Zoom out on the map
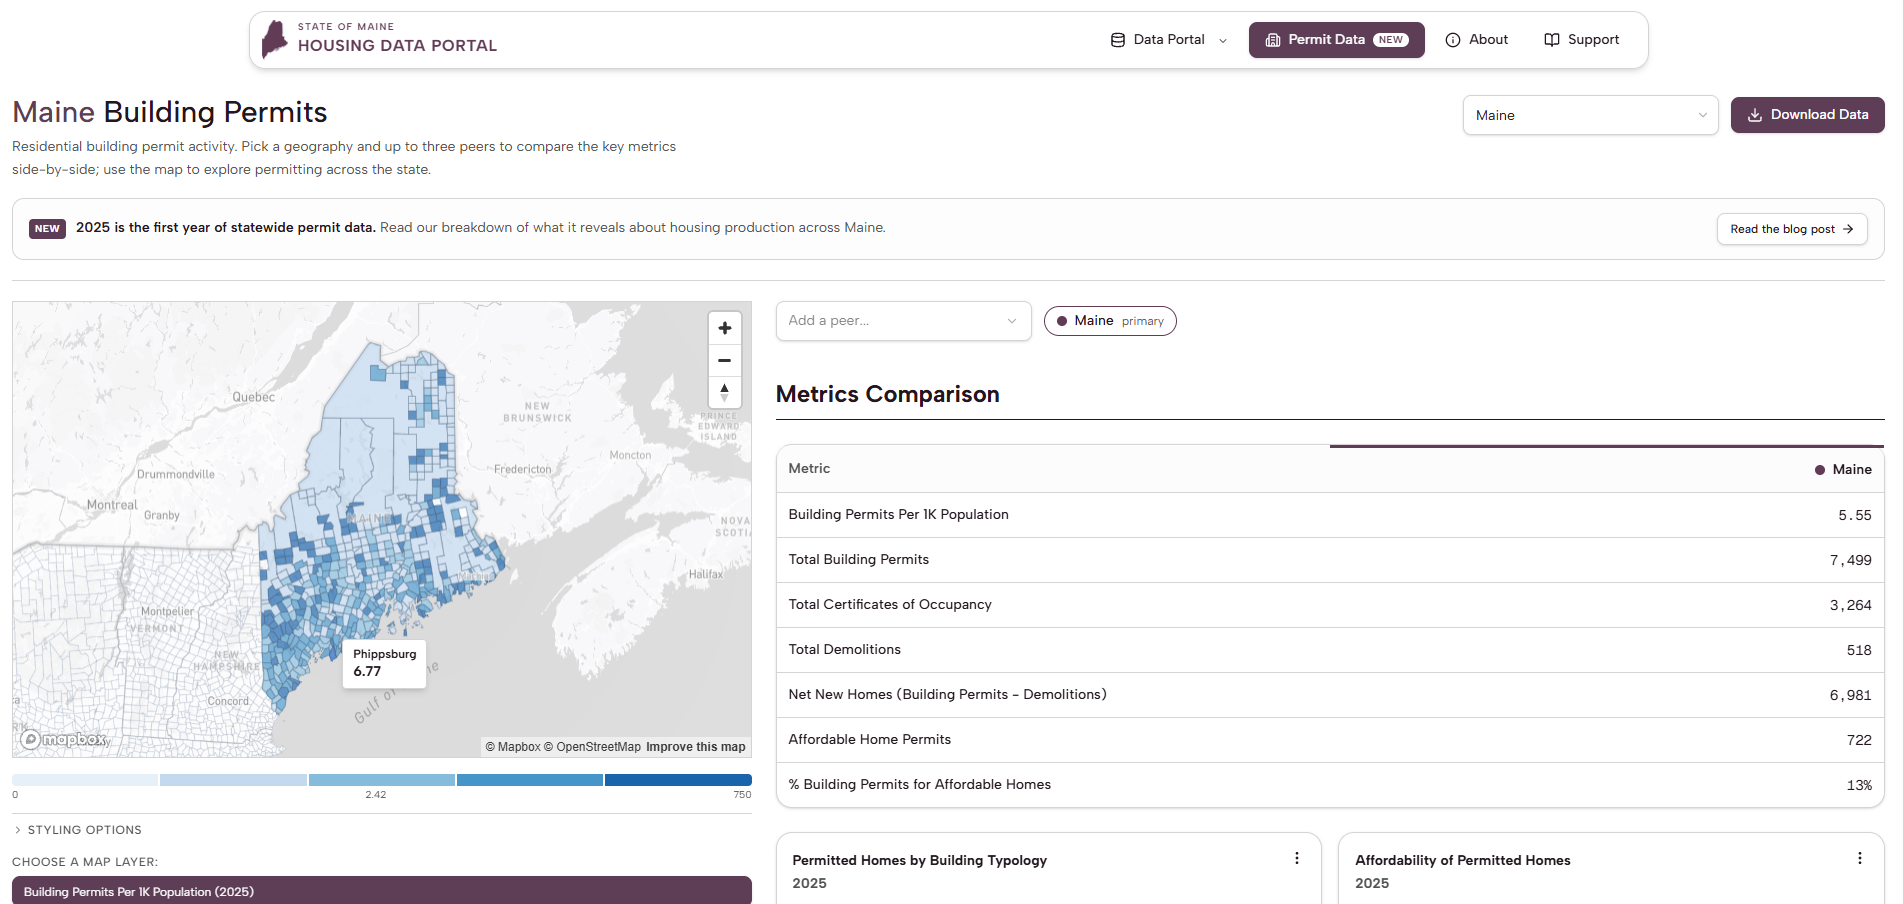This screenshot has width=1903, height=904. 725,360
